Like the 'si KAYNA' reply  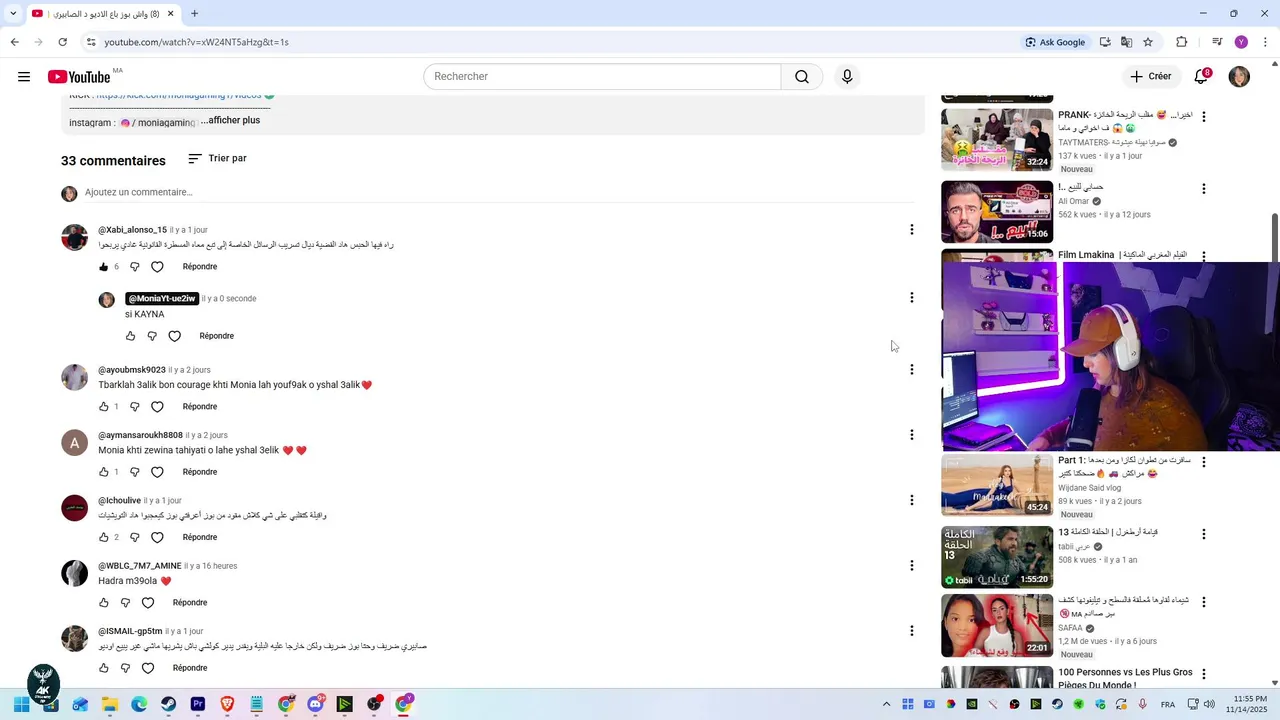tap(130, 336)
